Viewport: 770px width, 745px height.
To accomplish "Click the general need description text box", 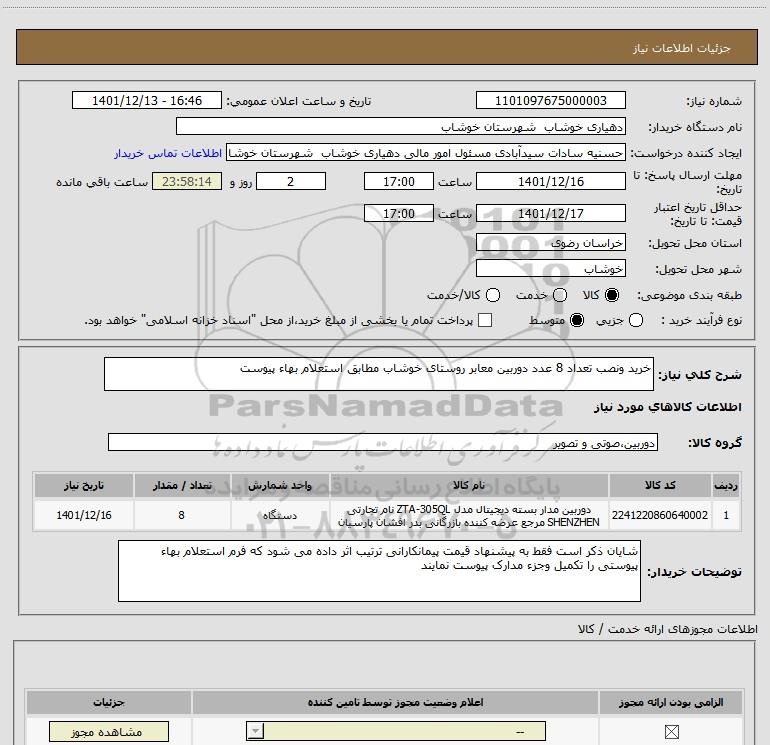I will click(x=379, y=374).
